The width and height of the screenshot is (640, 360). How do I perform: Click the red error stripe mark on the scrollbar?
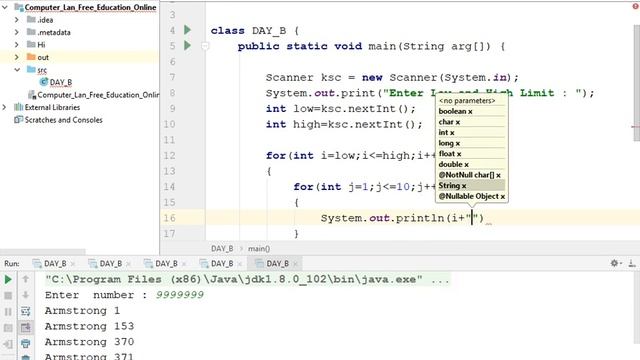click(636, 127)
